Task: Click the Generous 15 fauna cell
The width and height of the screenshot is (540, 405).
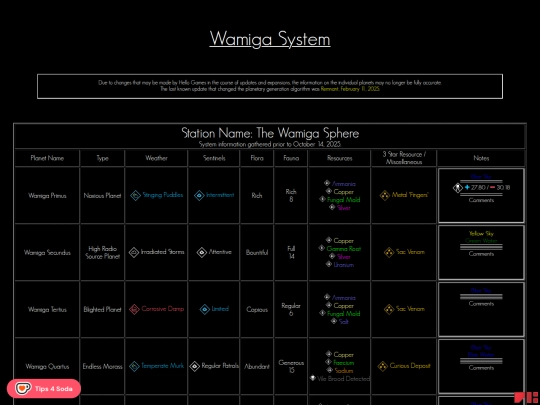Action: pyautogui.click(x=291, y=366)
